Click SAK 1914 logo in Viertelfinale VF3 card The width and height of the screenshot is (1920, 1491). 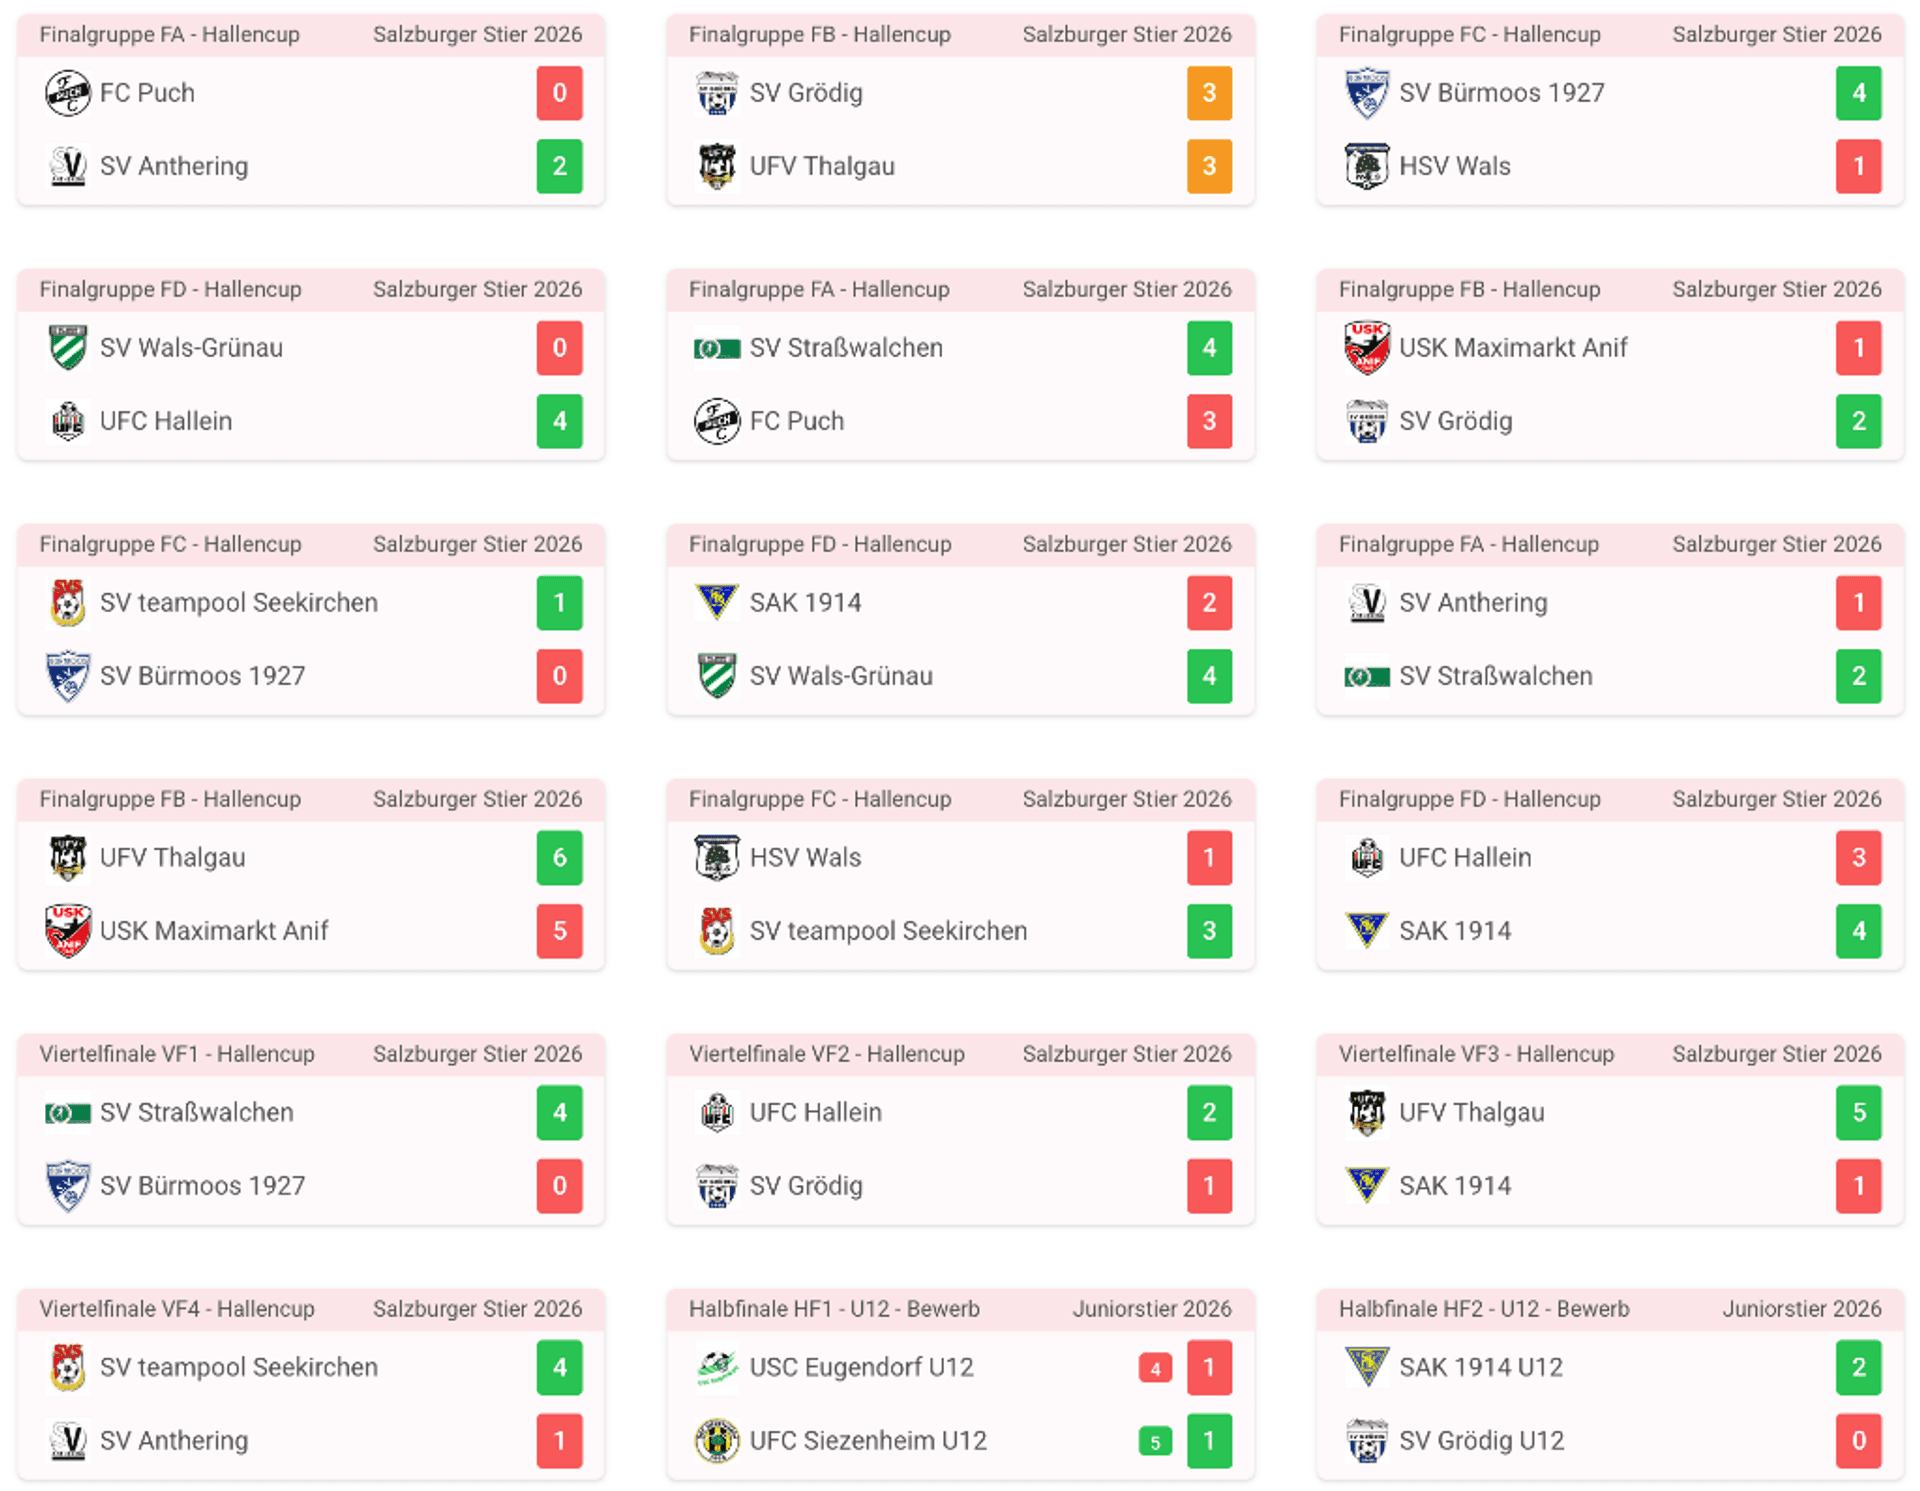point(1366,1185)
